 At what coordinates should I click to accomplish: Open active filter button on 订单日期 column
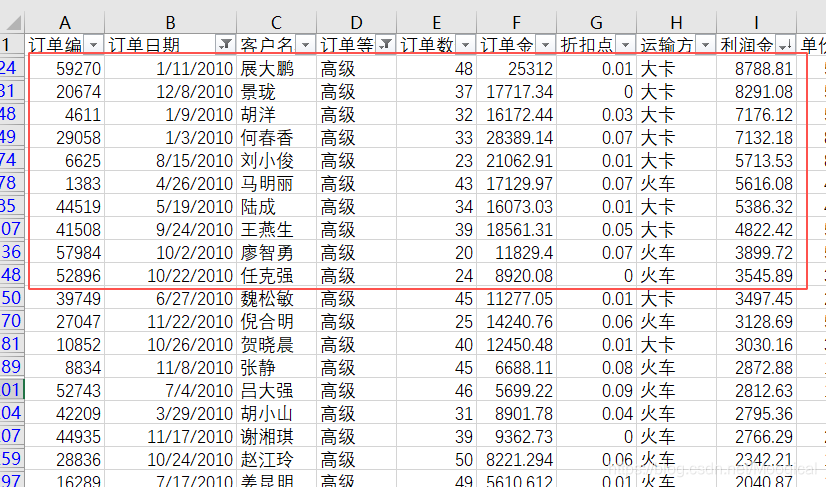225,45
